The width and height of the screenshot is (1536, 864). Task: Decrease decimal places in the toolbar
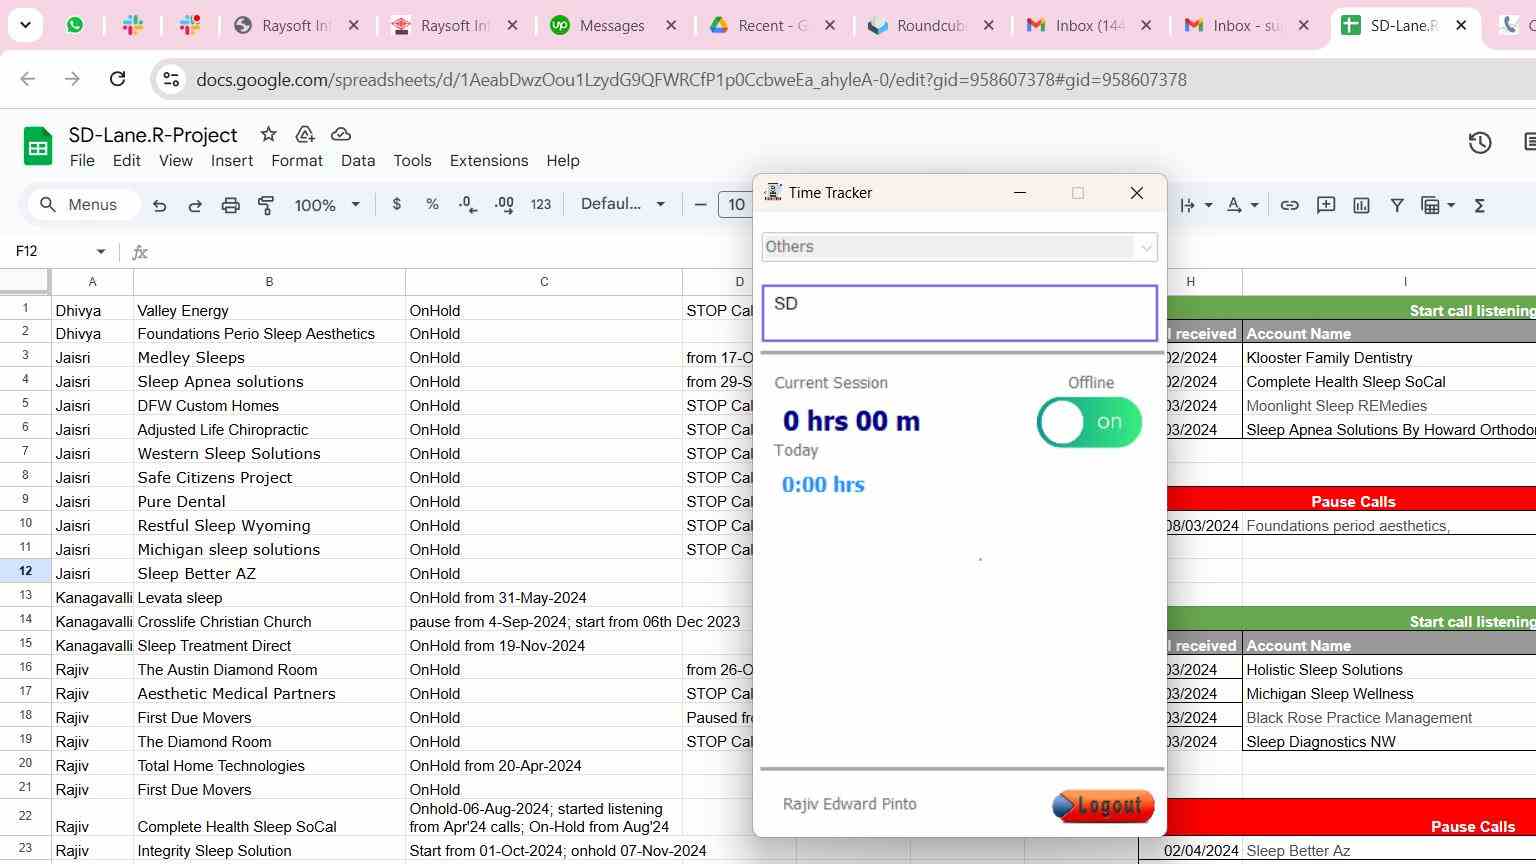(467, 204)
